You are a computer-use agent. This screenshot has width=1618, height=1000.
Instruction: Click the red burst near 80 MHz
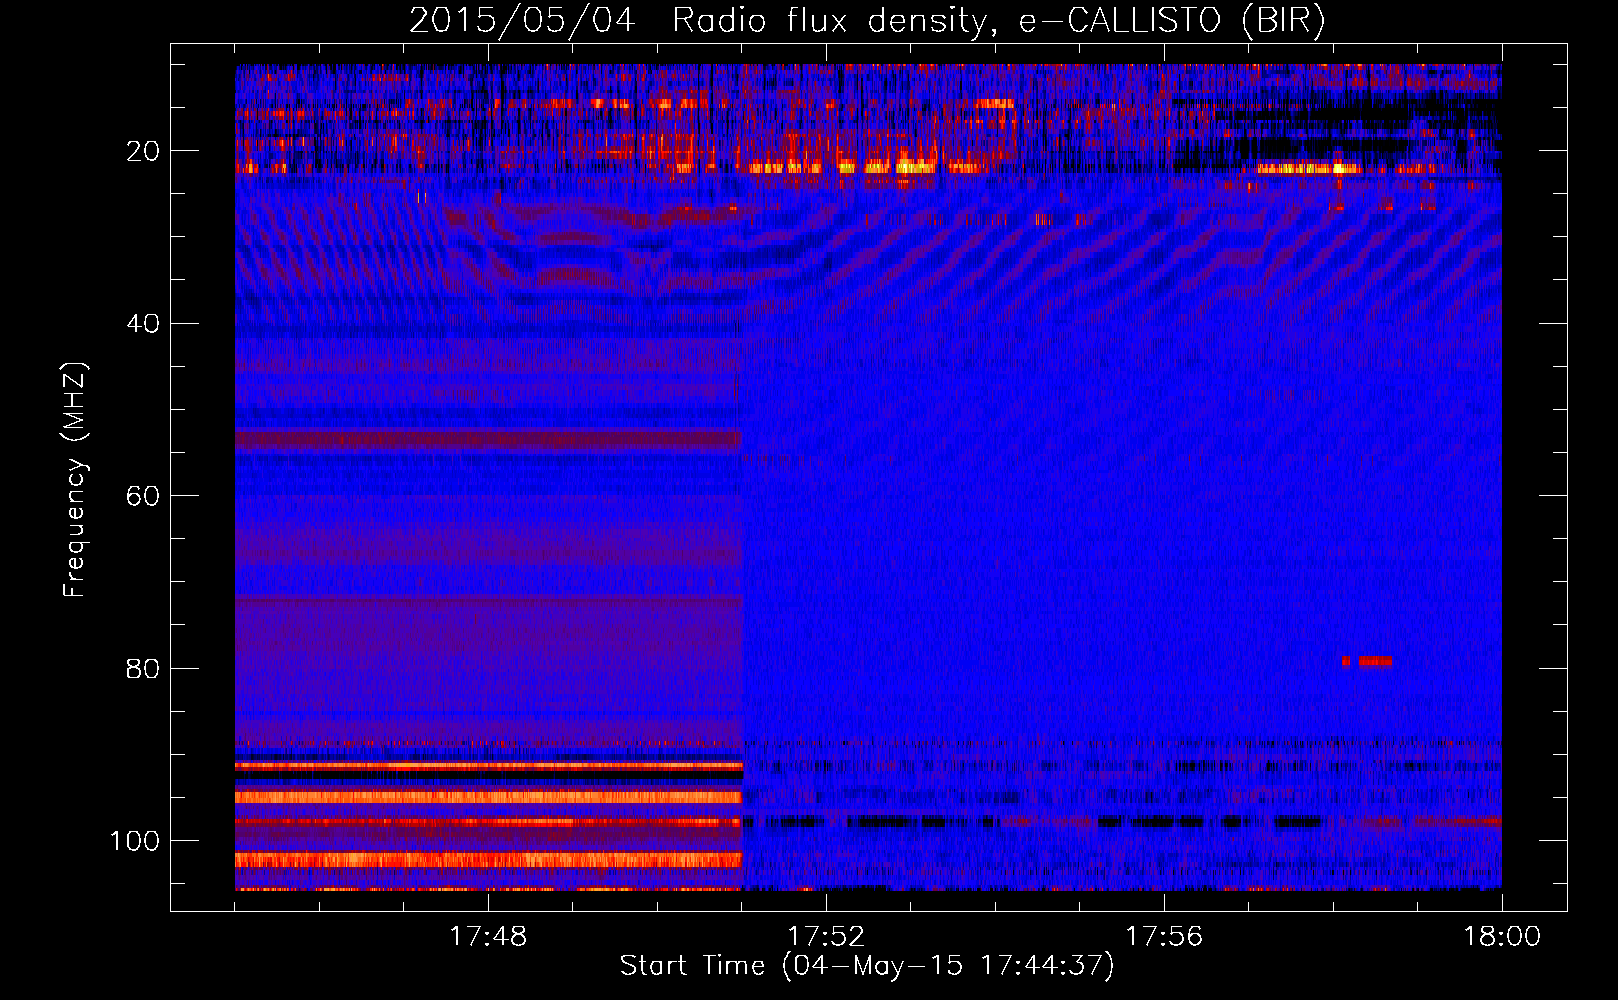(x=1367, y=661)
